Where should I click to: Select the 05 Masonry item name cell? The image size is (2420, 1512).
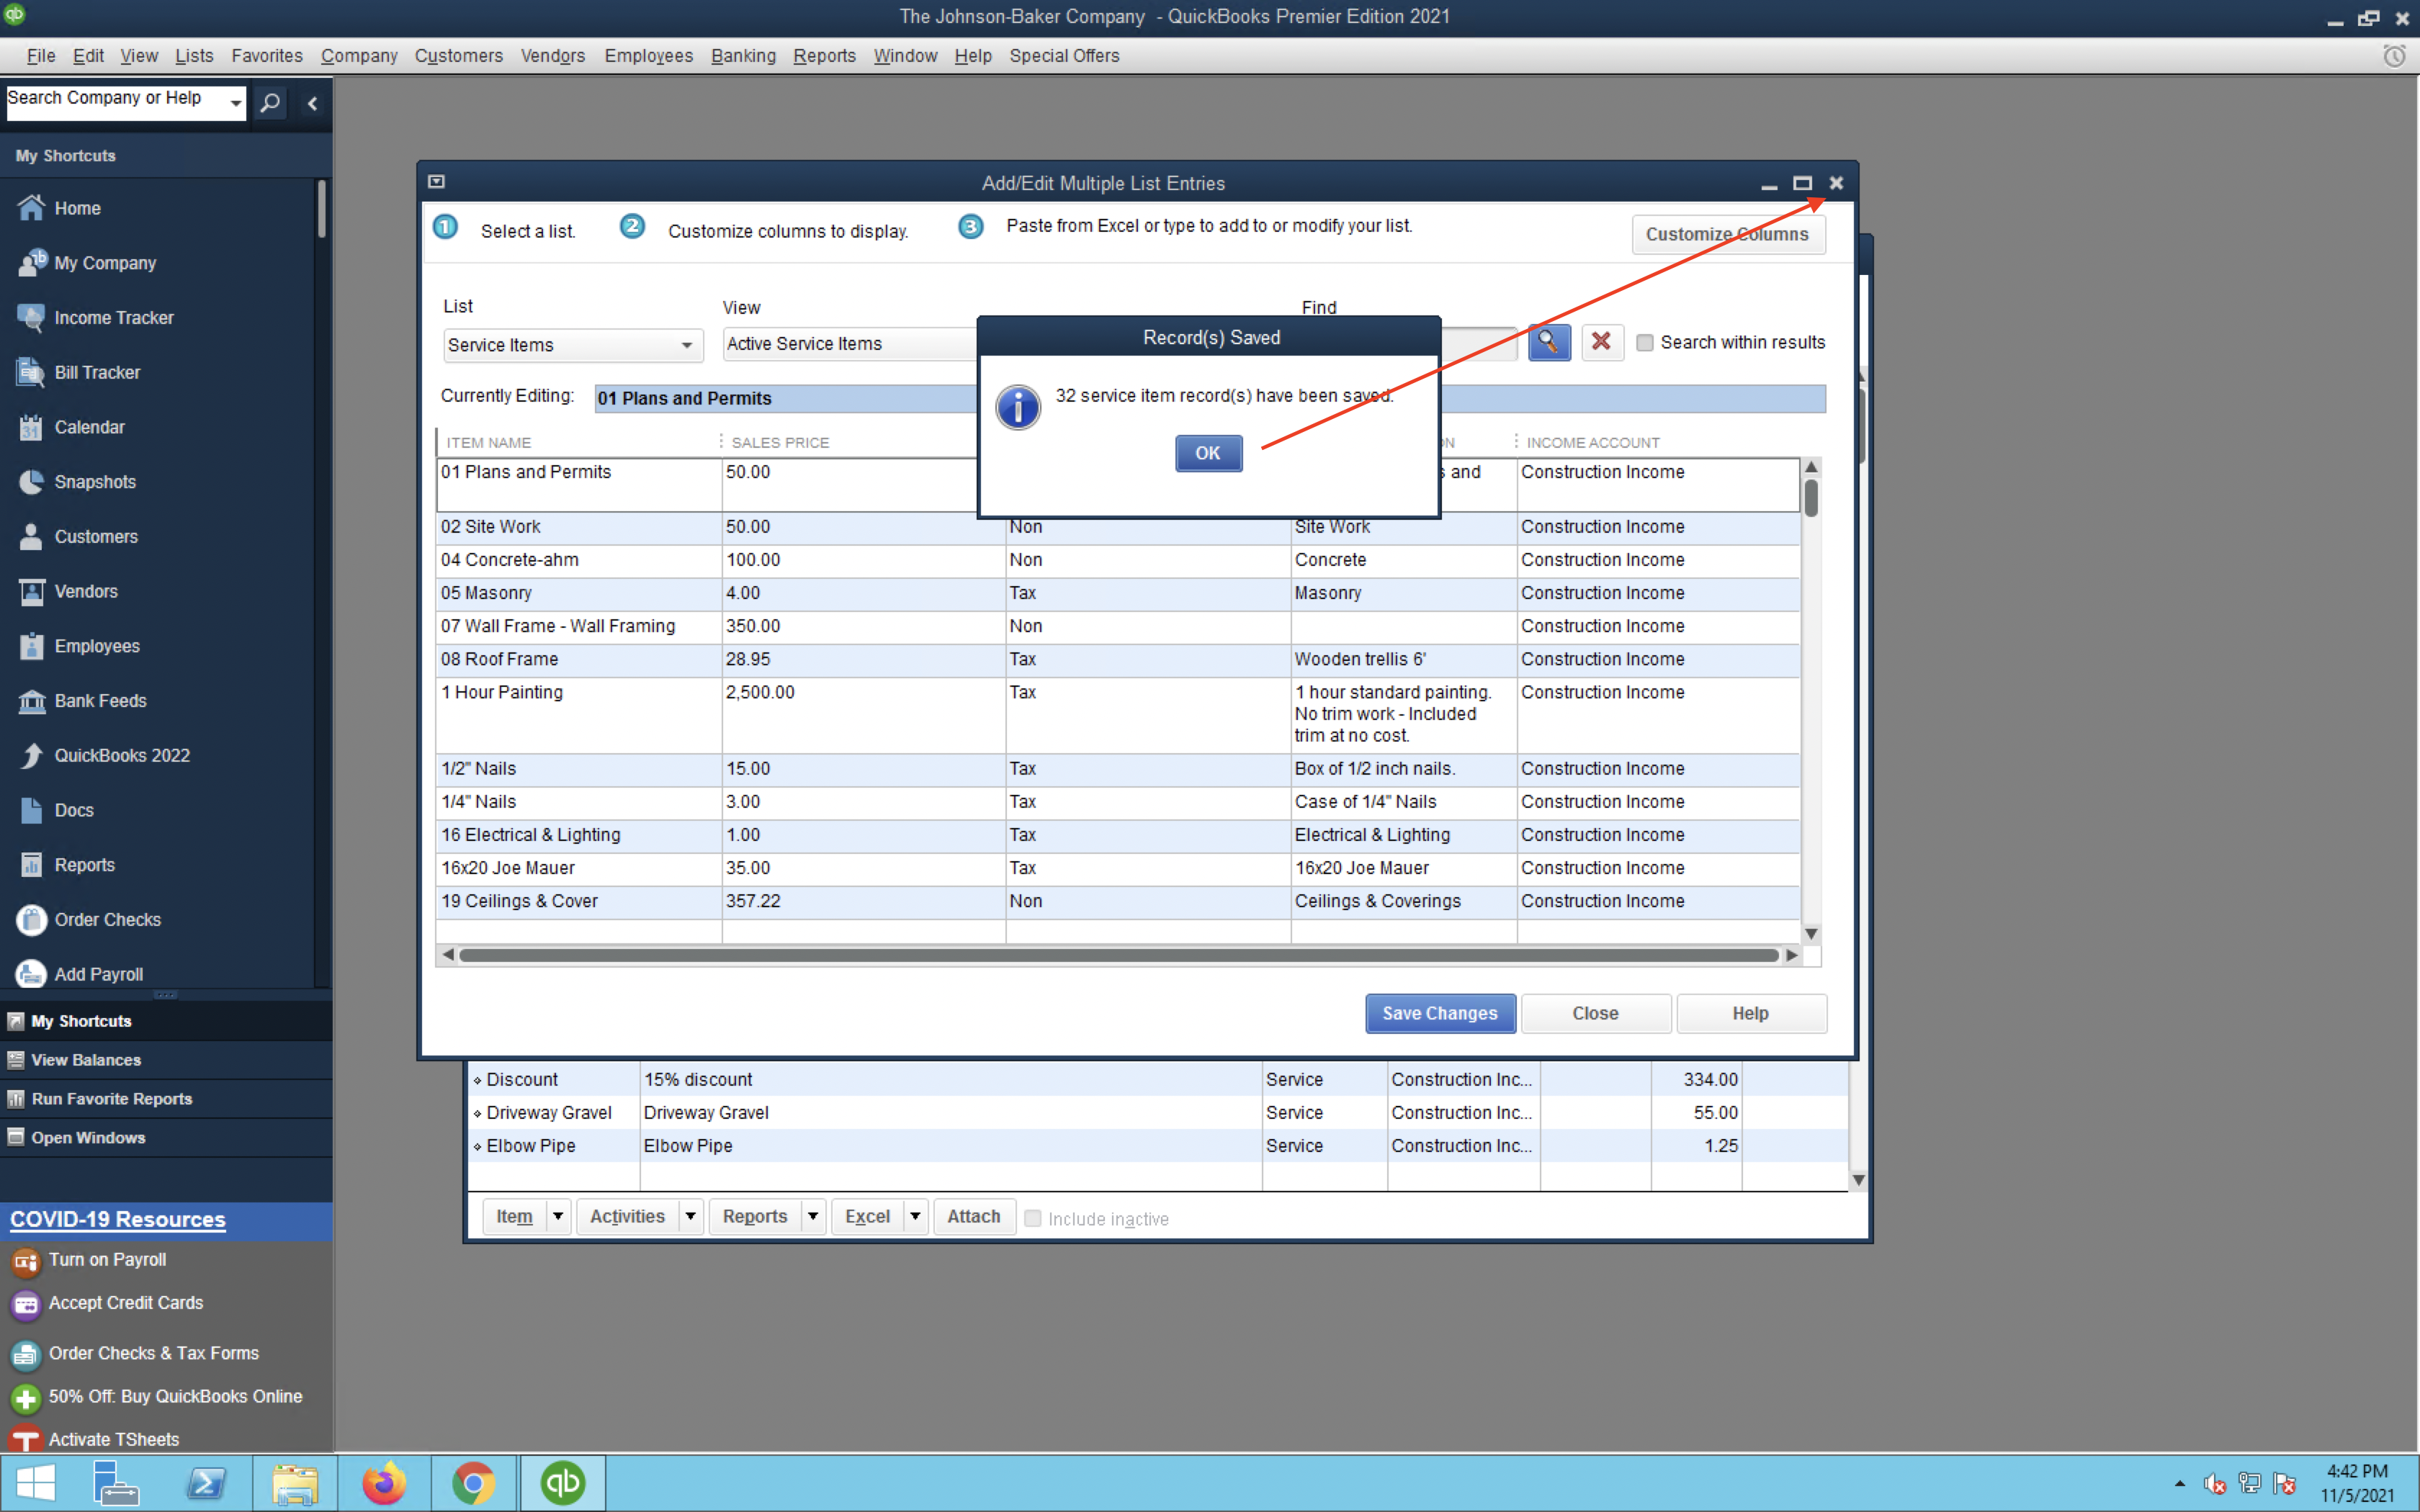[579, 593]
